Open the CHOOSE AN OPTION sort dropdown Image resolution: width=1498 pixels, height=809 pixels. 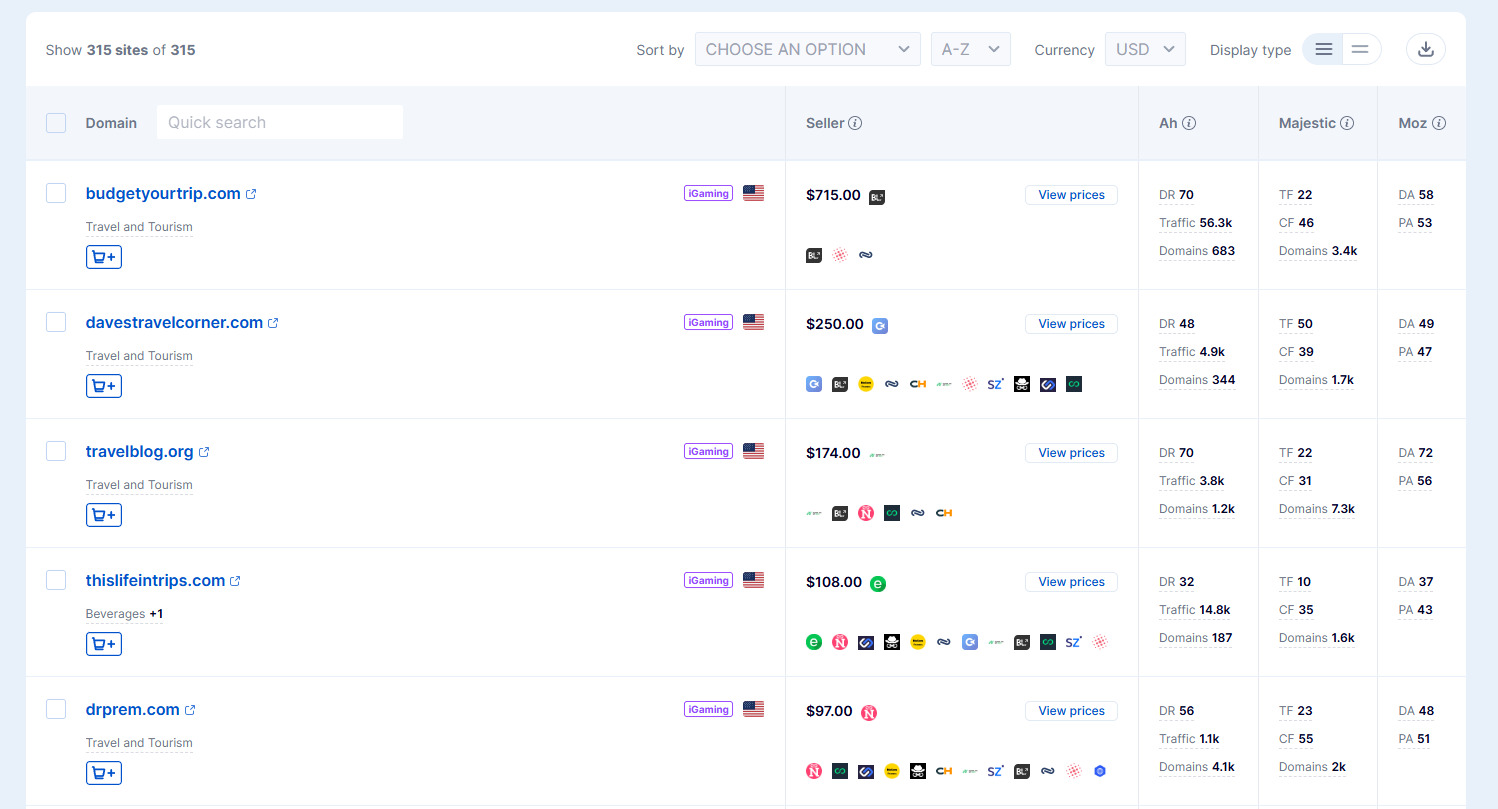click(x=806, y=48)
